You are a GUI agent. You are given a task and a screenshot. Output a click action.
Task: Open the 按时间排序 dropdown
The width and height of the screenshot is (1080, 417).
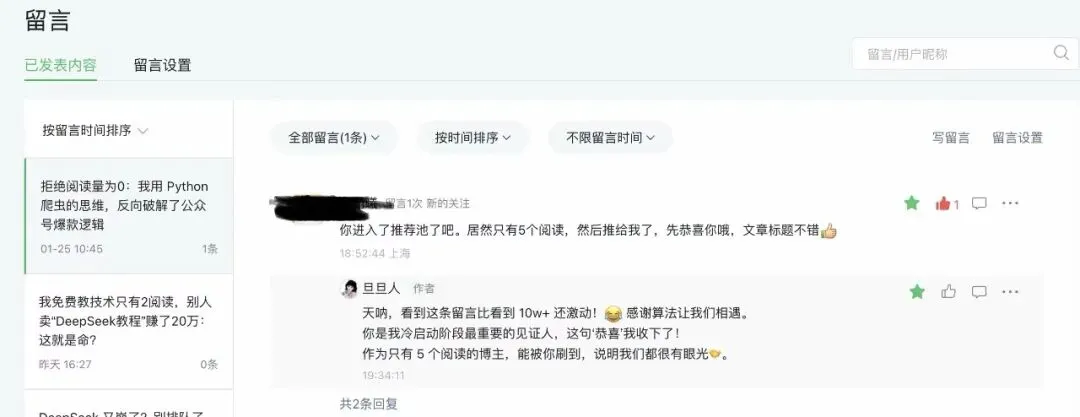click(x=472, y=138)
